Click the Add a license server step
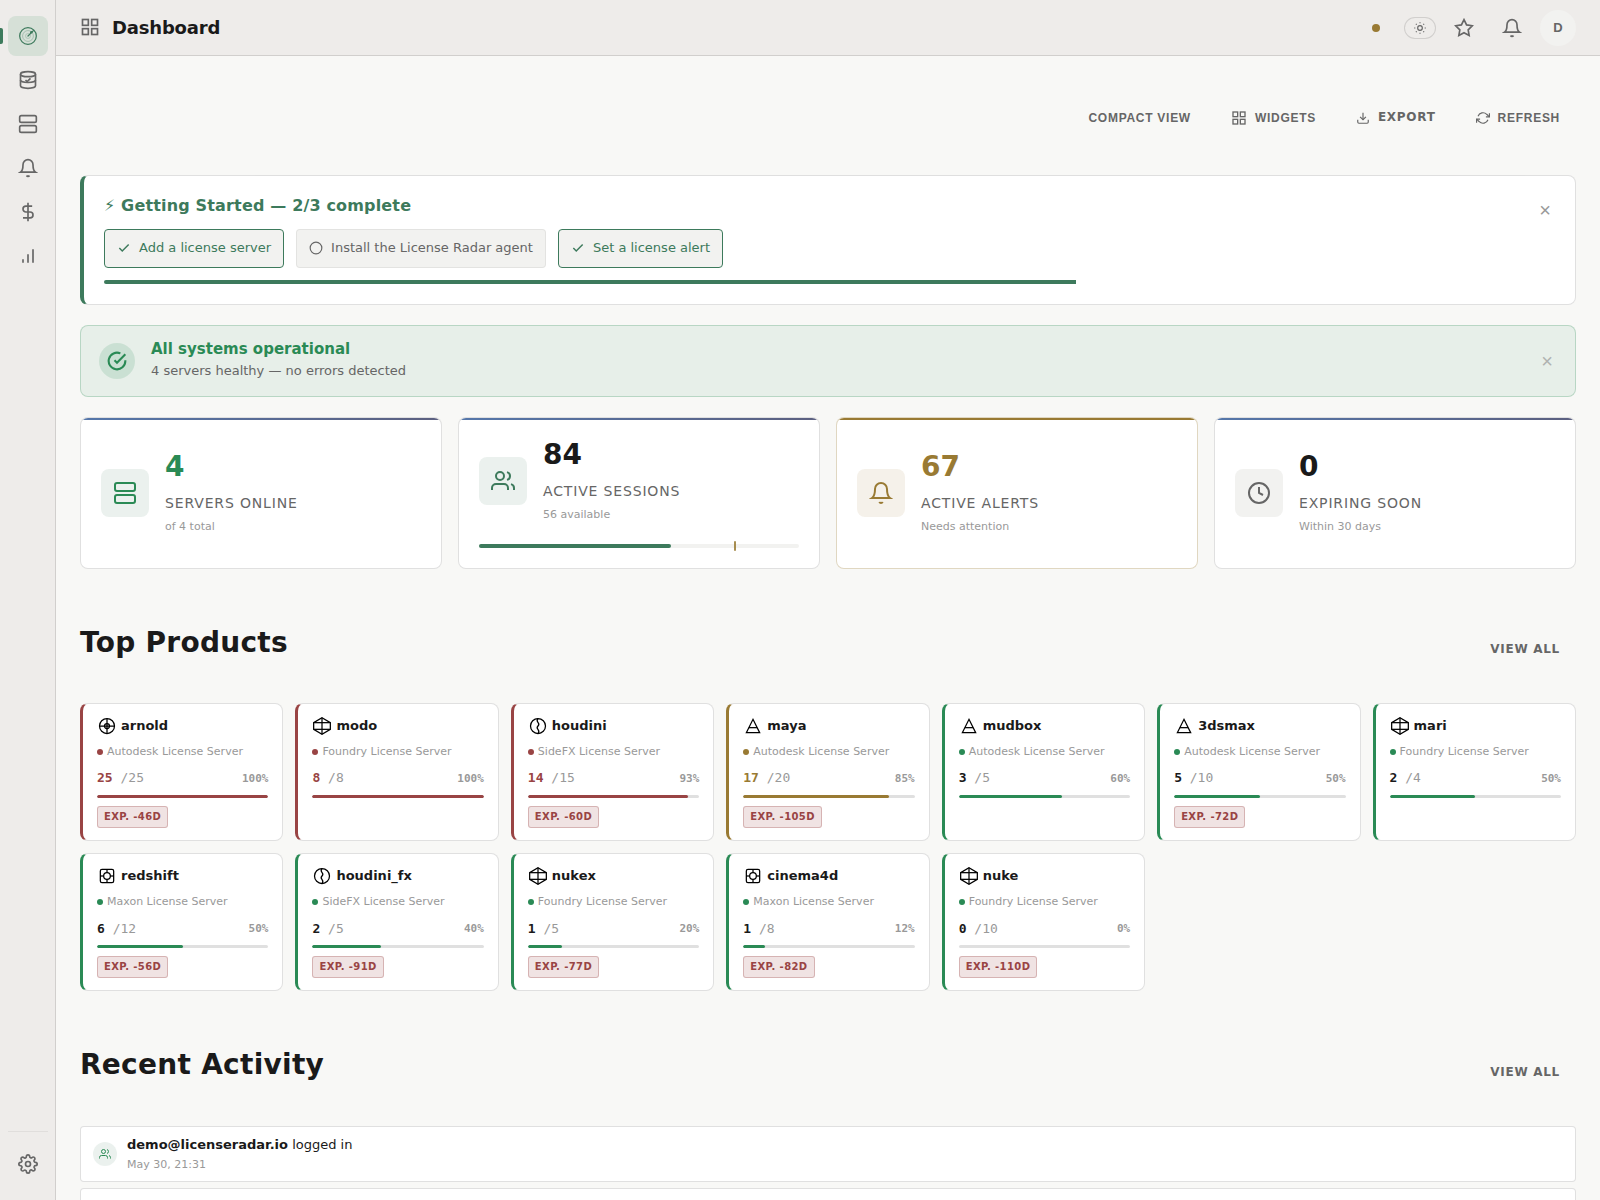Viewport: 1600px width, 1200px height. tap(194, 248)
